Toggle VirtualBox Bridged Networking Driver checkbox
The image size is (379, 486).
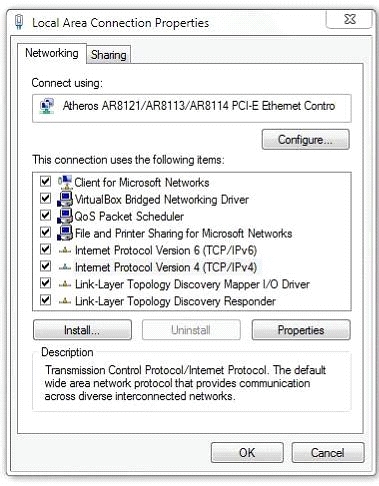[x=45, y=198]
